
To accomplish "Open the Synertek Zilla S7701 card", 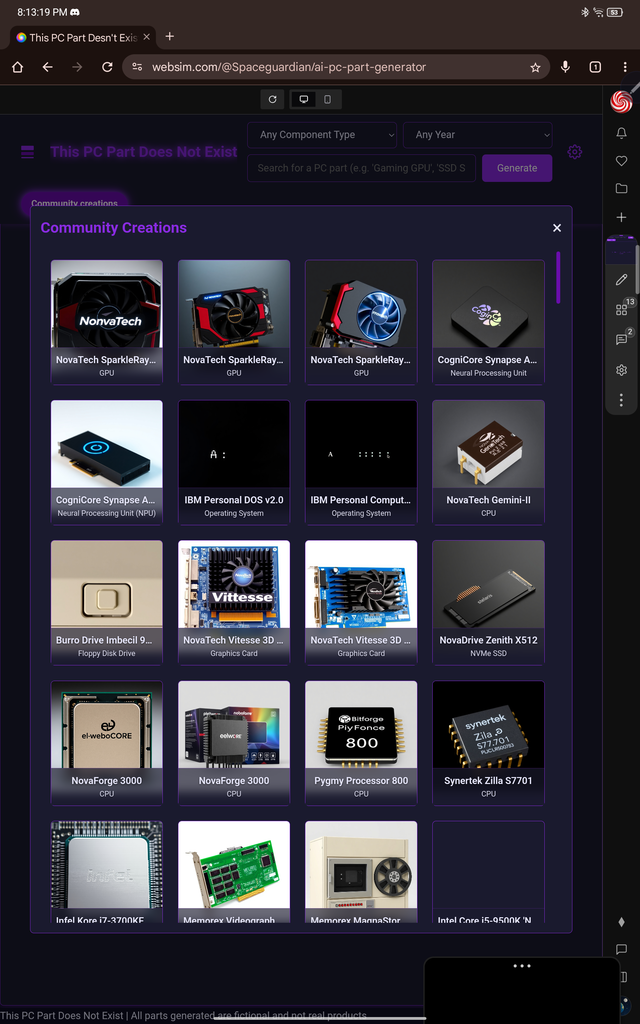I will 488,742.
